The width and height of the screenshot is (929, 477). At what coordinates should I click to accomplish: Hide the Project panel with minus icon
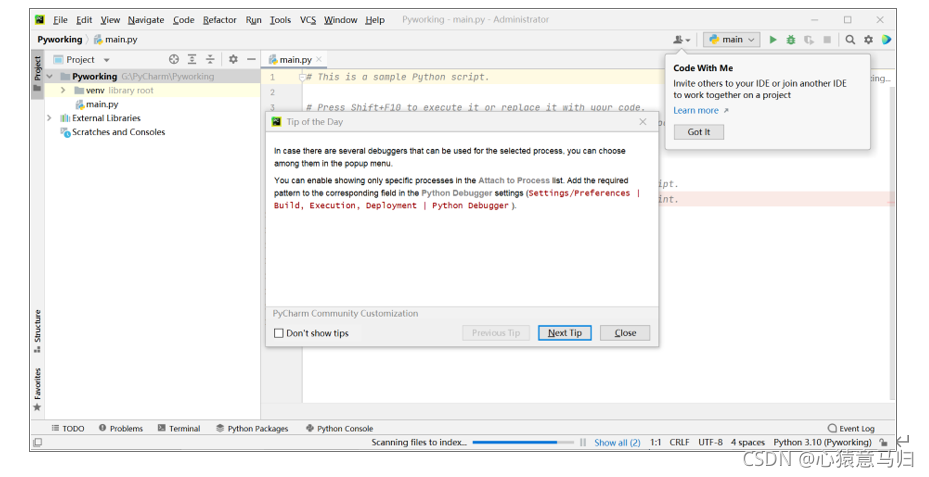point(251,59)
